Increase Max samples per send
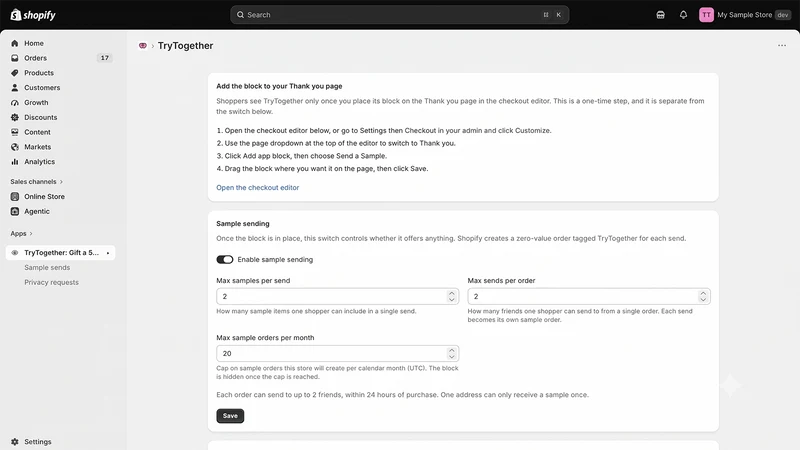The height and width of the screenshot is (450, 800). pos(452,293)
